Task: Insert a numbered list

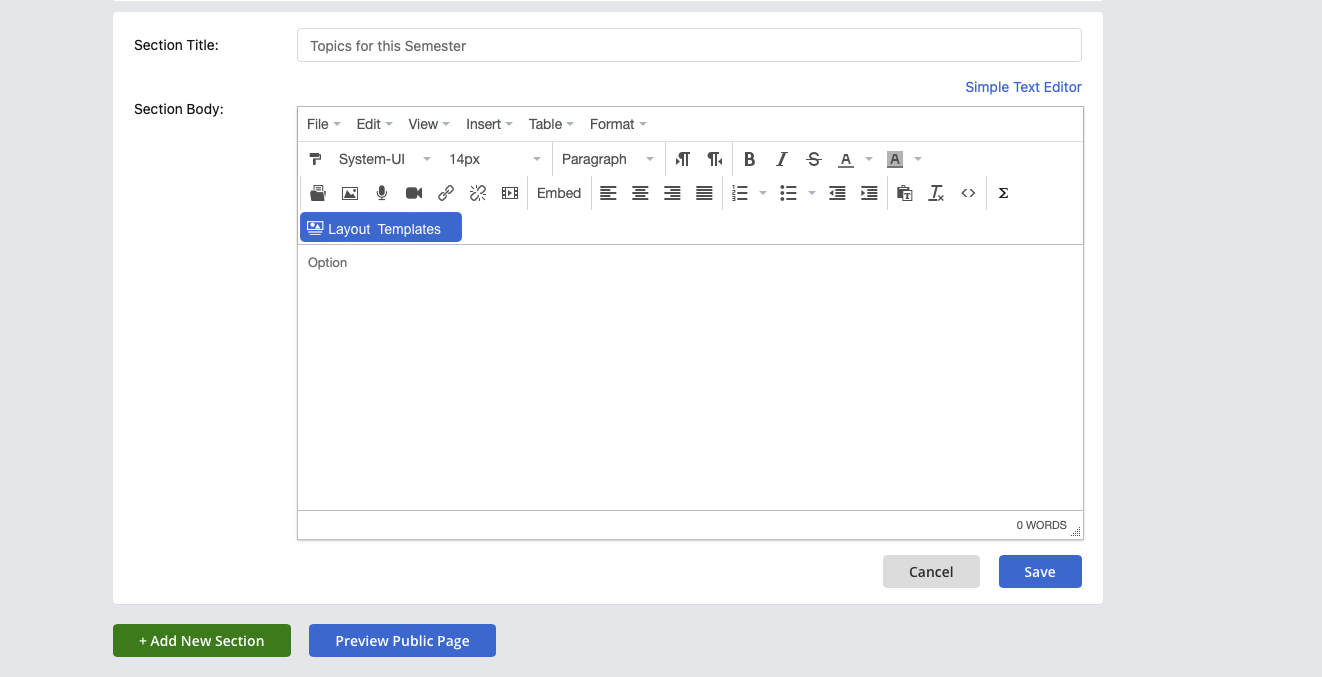Action: click(x=741, y=193)
